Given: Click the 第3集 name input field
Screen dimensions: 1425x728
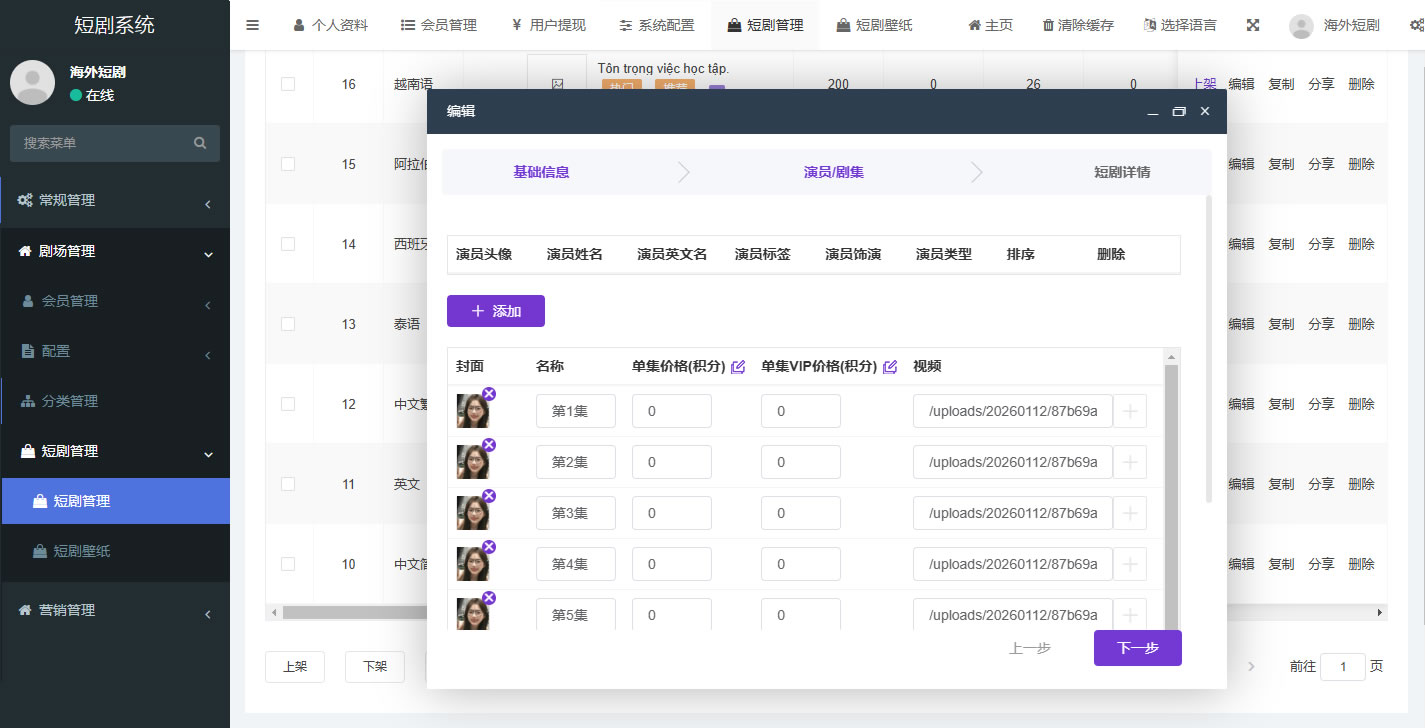Looking at the screenshot, I should click(575, 513).
